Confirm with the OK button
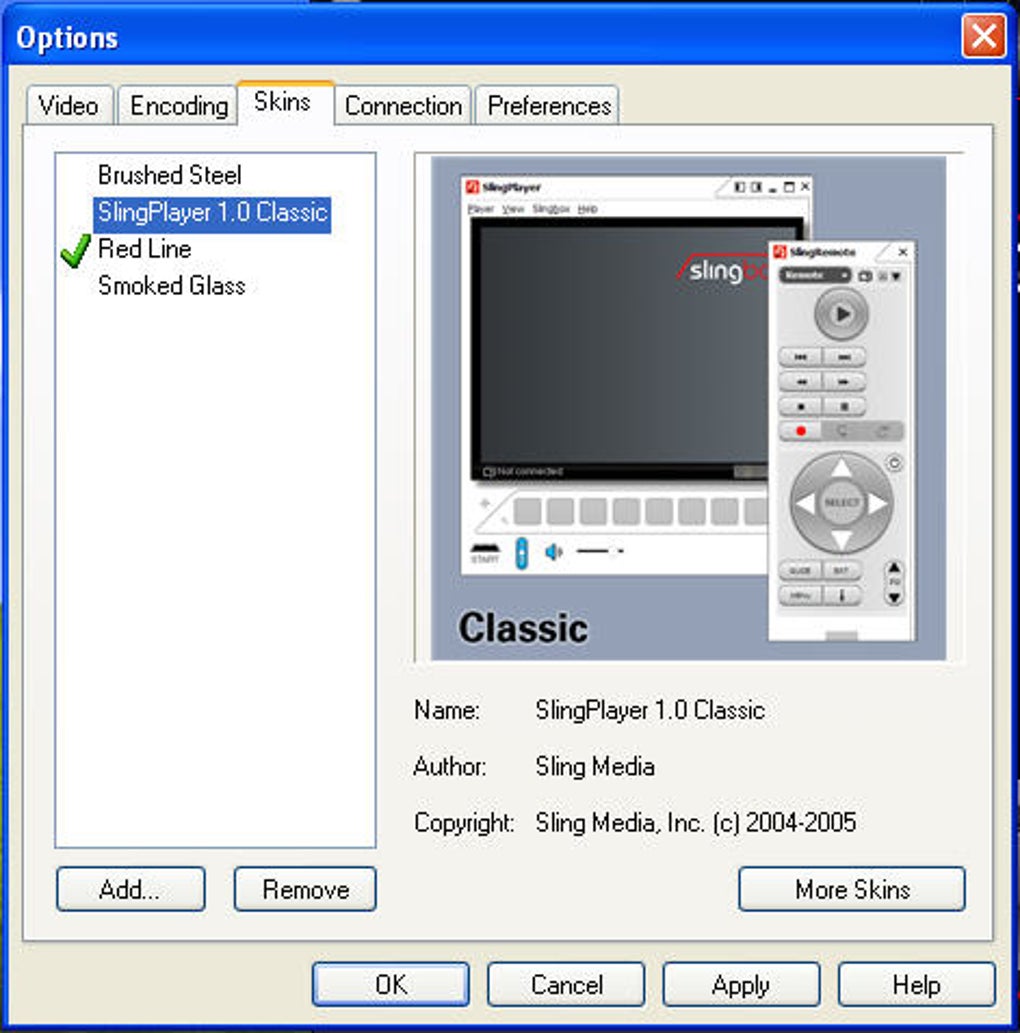 tap(391, 984)
